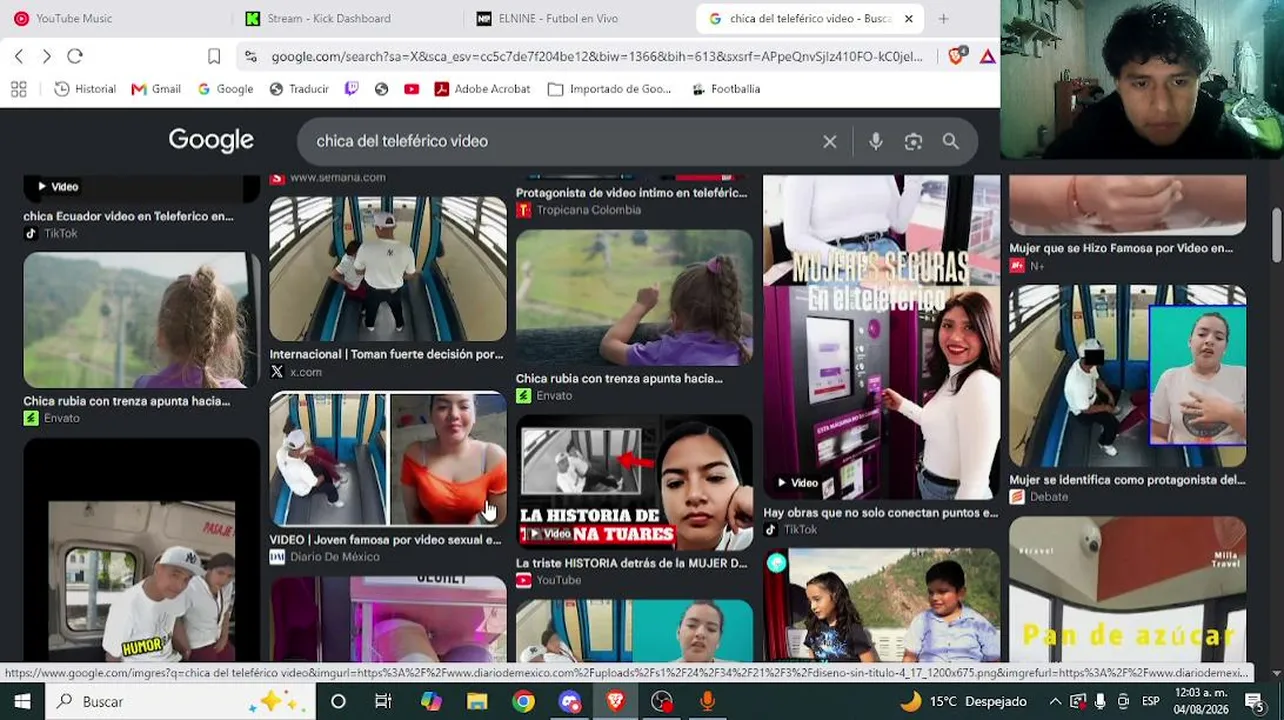Search by image with Google Lens

point(913,141)
